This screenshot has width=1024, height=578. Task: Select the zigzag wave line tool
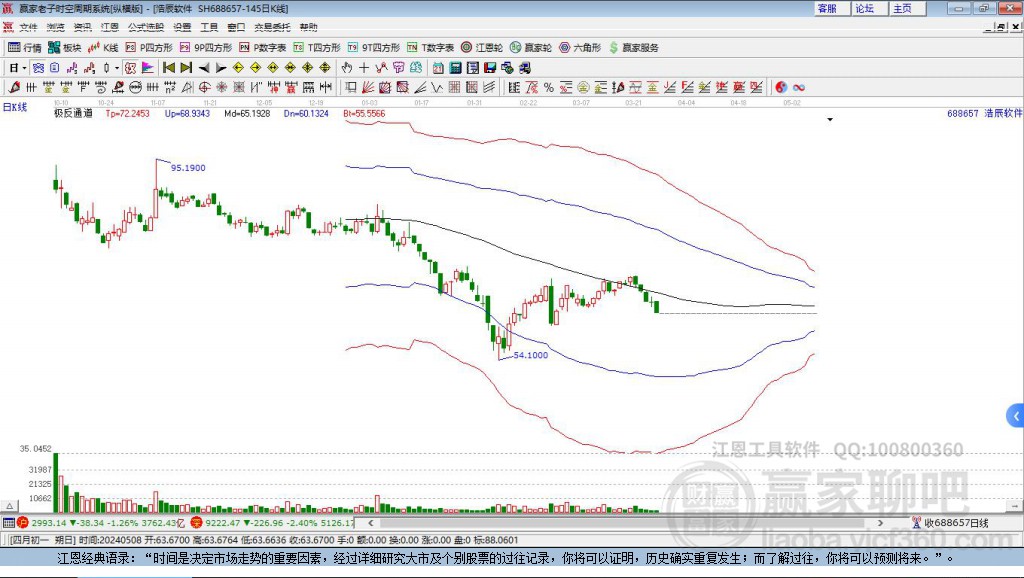437,88
